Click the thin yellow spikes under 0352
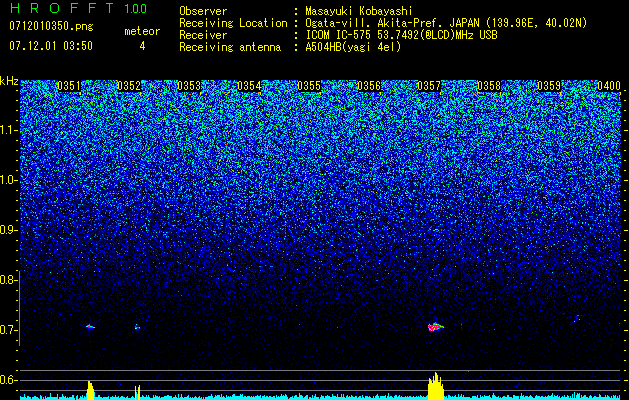629x400 pixels. click(138, 392)
